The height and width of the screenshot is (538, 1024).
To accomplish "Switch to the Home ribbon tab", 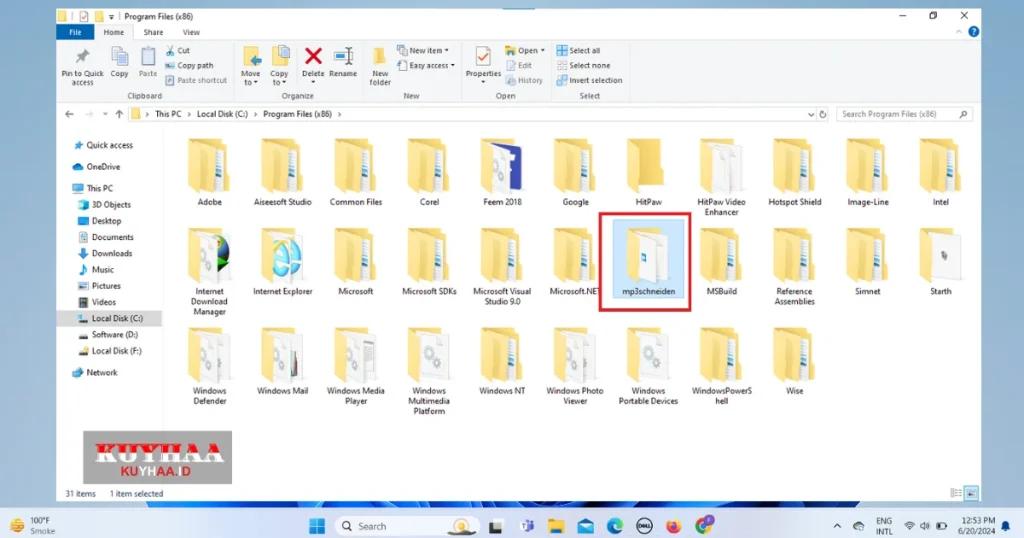I will (x=114, y=32).
